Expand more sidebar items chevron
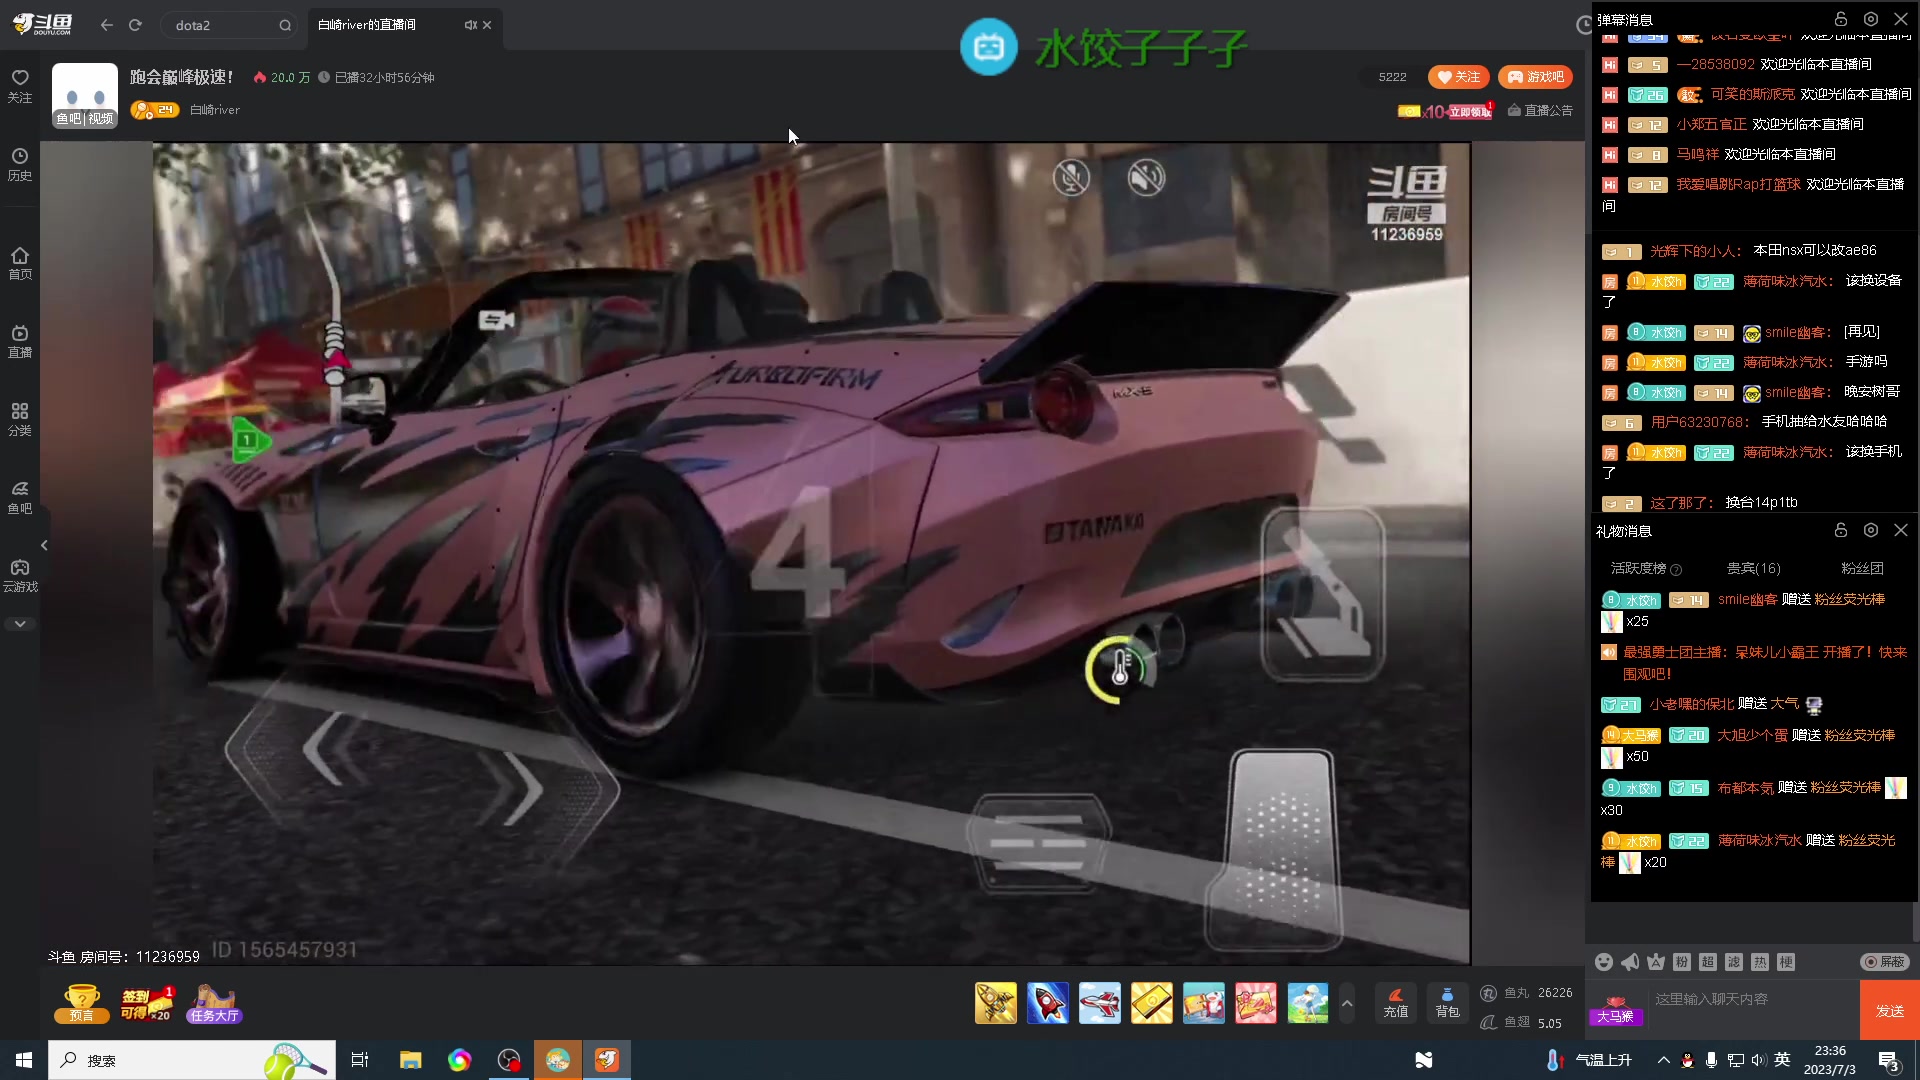 coord(20,624)
